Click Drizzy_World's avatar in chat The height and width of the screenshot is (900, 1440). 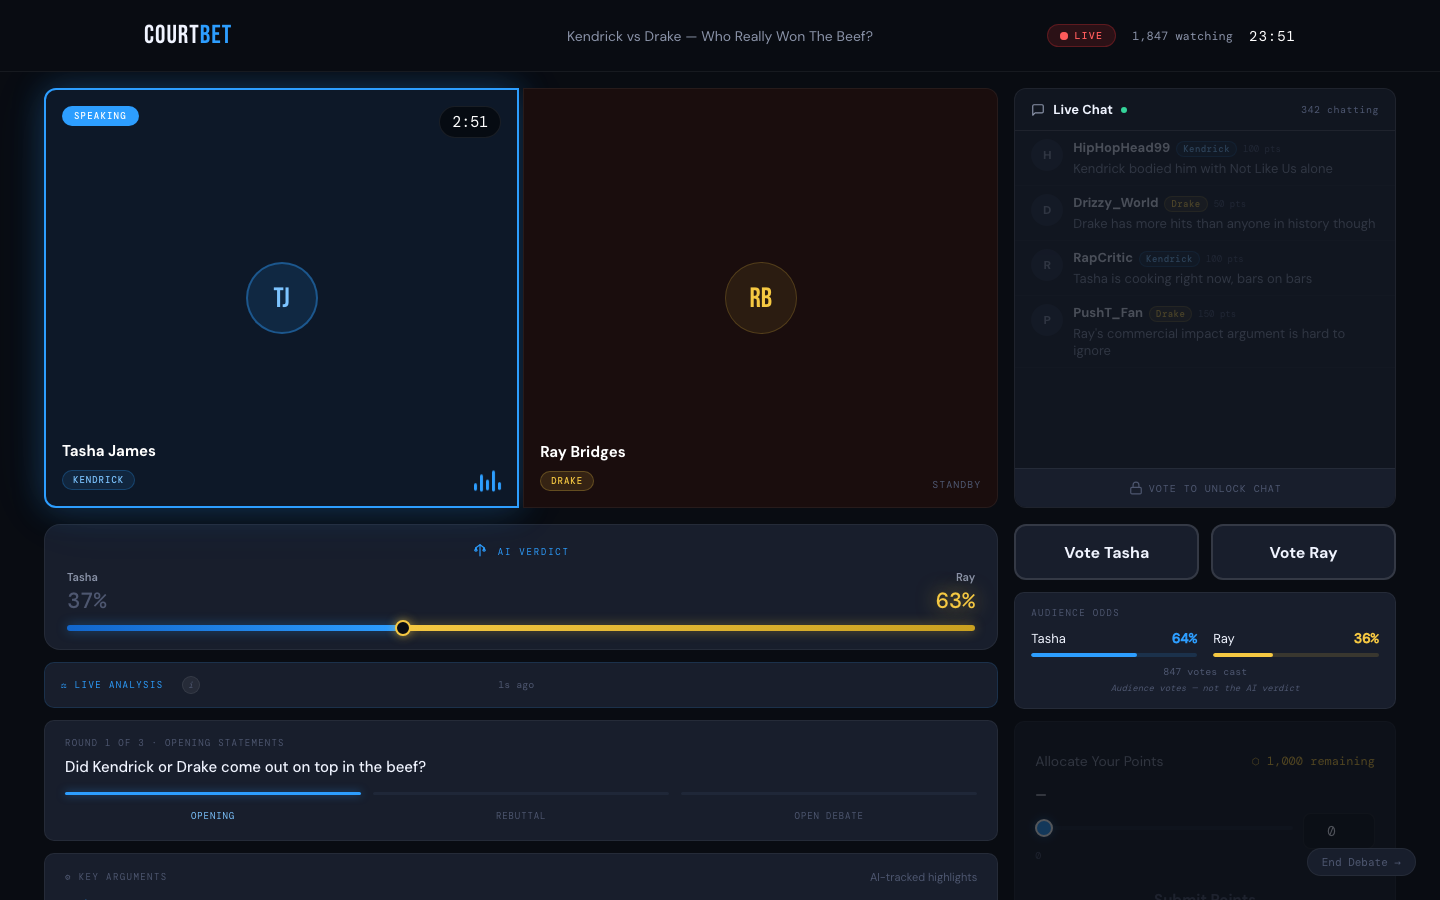click(1047, 210)
